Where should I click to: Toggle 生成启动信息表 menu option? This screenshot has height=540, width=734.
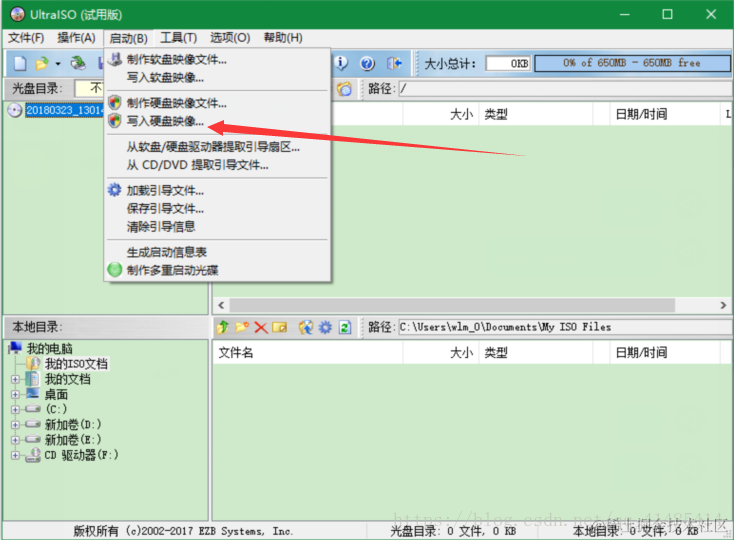(x=218, y=252)
